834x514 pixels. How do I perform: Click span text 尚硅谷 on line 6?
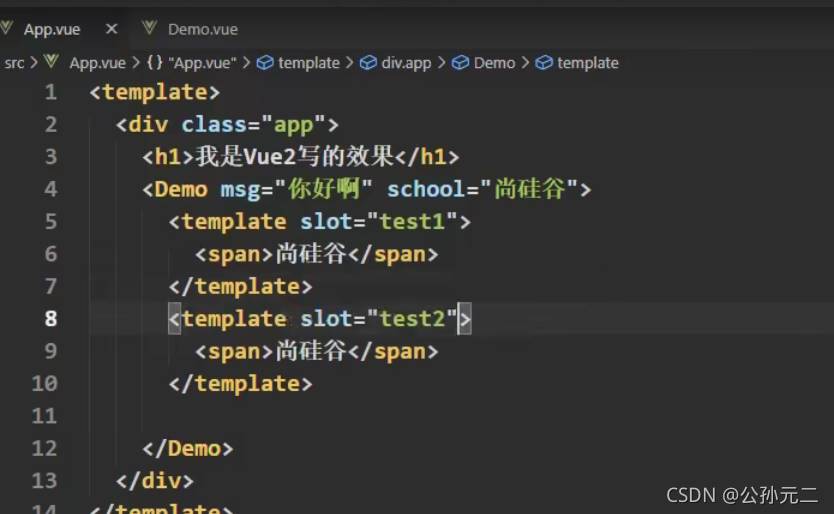pos(311,254)
